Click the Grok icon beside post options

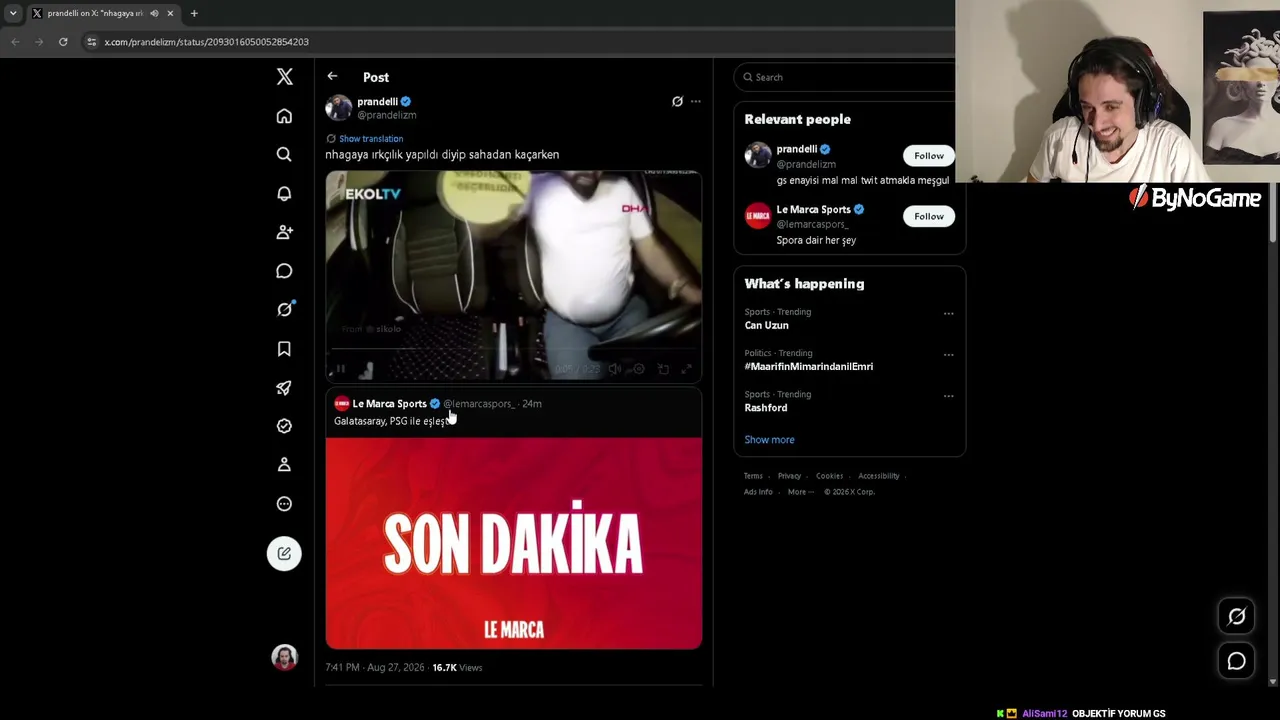tap(677, 101)
